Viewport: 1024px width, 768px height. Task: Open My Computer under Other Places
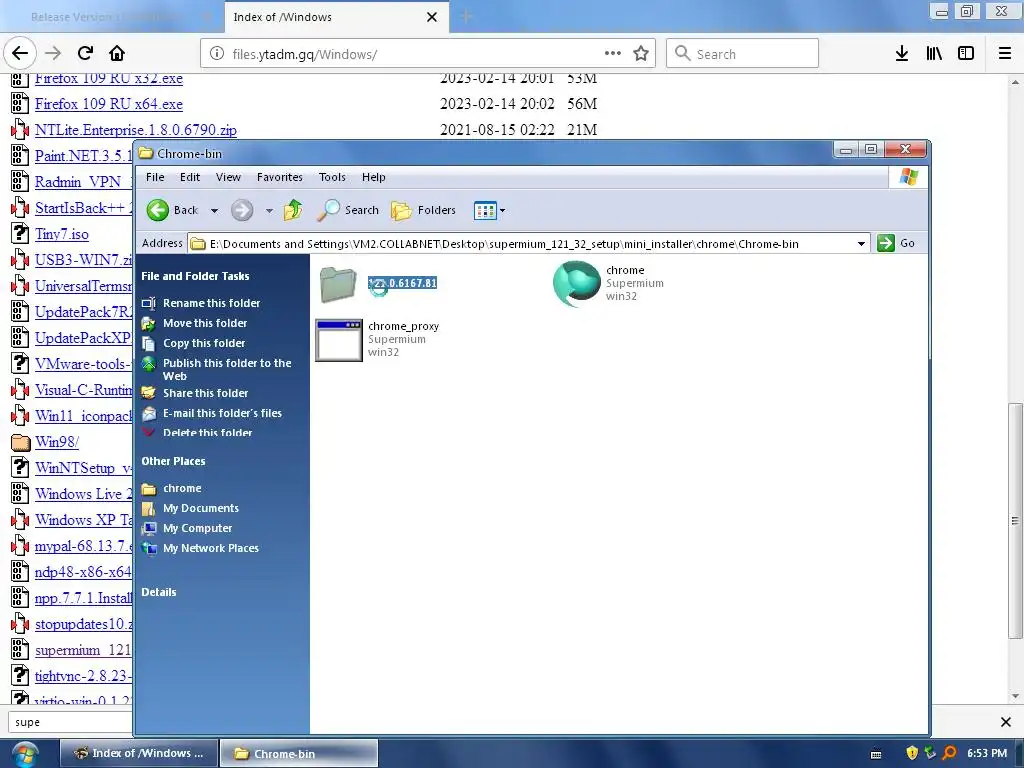coord(197,528)
